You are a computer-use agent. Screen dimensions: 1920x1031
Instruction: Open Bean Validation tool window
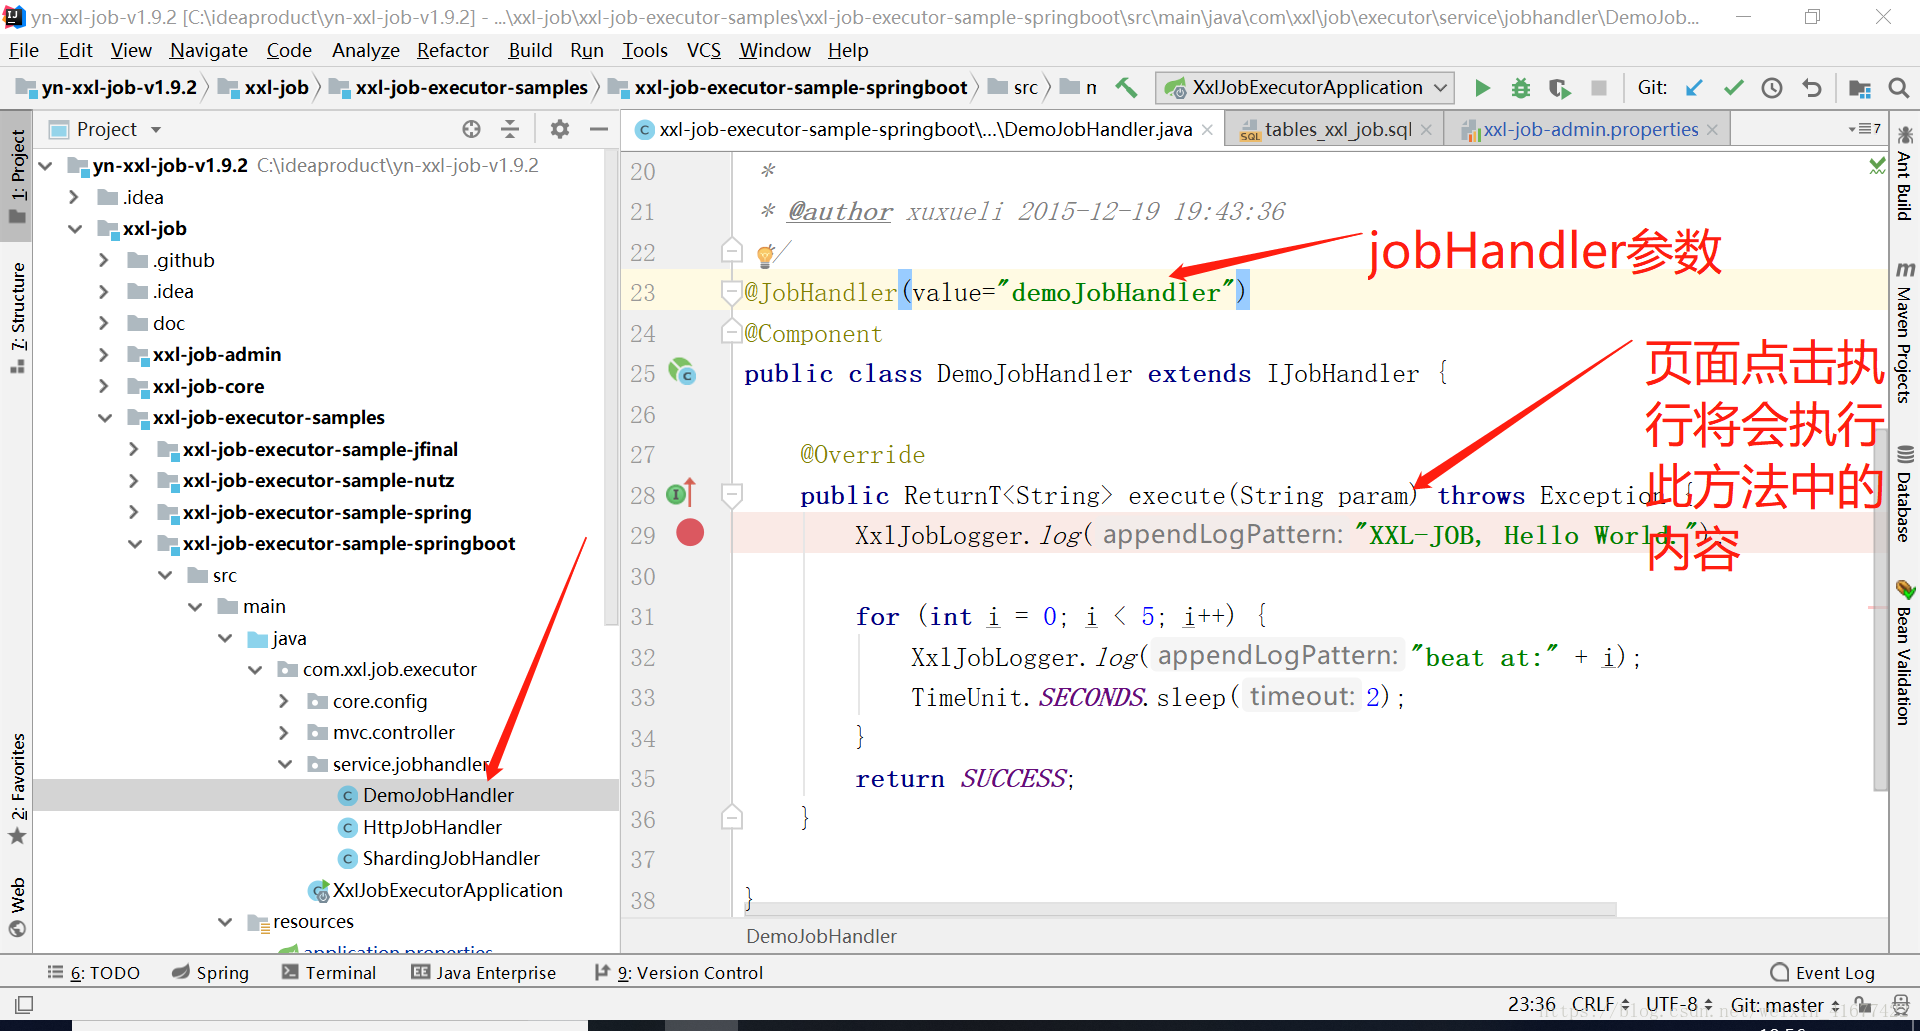1904,652
